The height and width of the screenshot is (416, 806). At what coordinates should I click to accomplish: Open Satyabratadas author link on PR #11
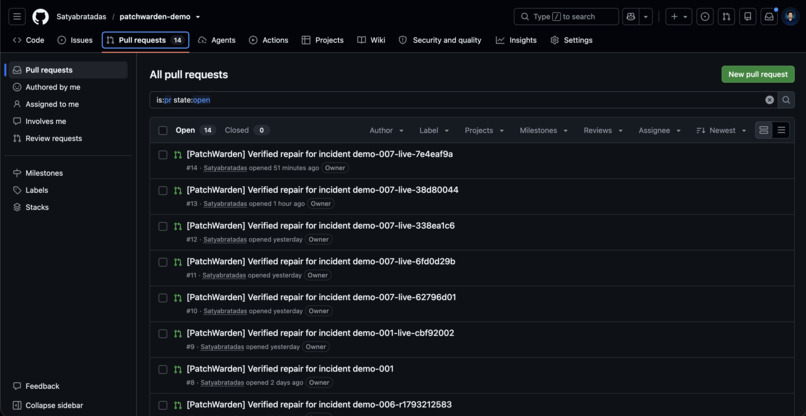click(224, 276)
